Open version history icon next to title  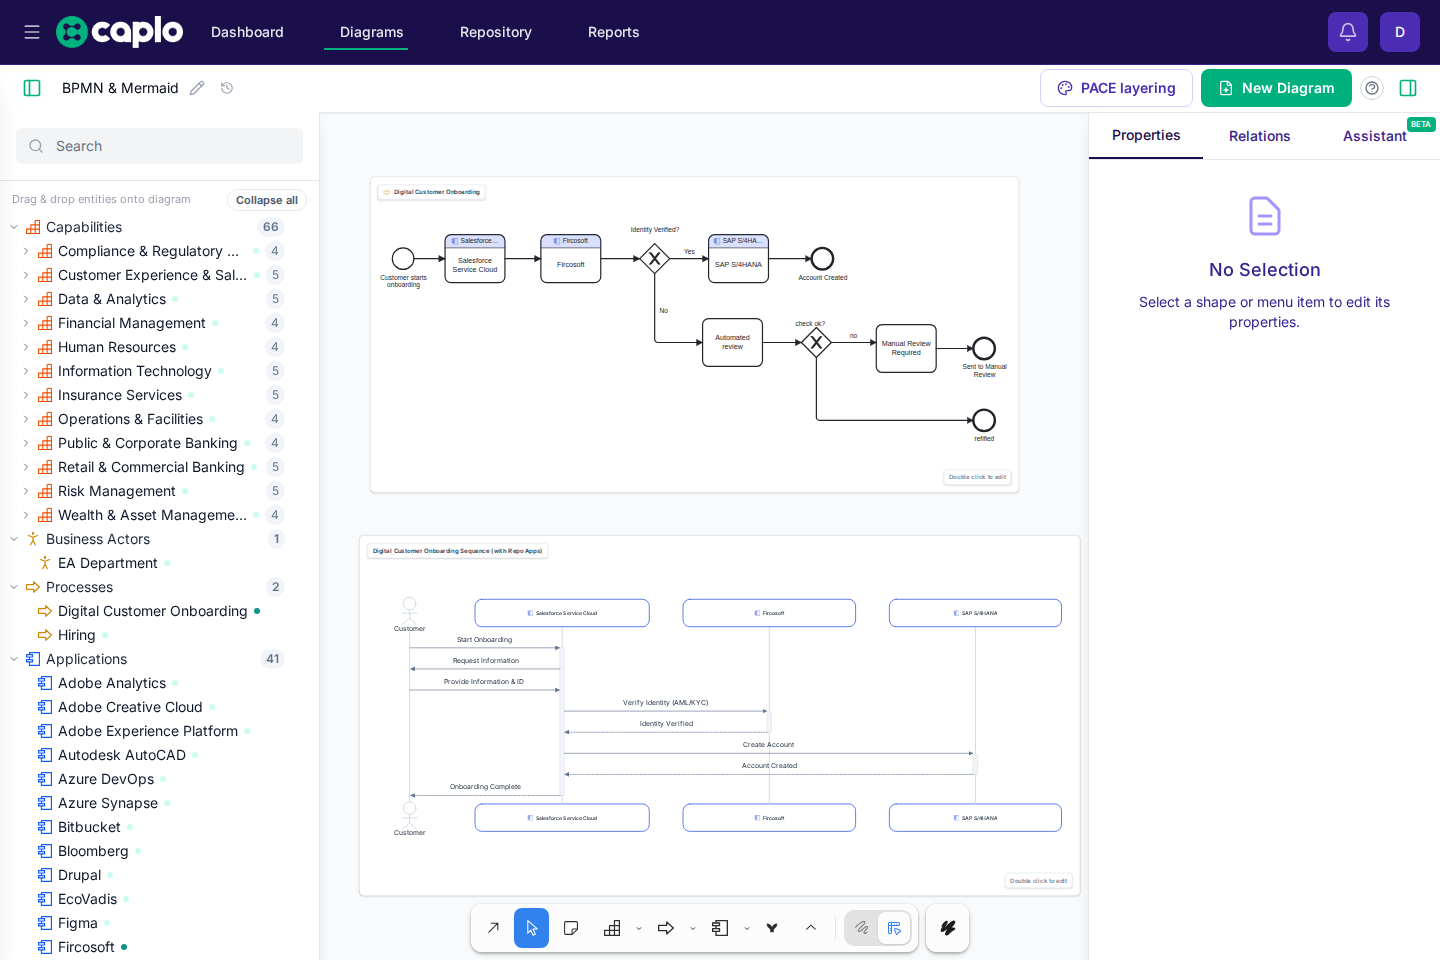[x=227, y=88]
